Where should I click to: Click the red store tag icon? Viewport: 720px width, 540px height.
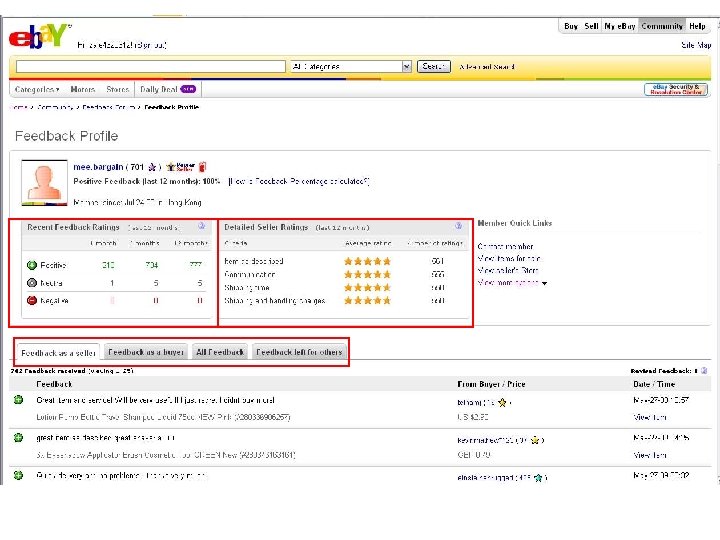click(202, 166)
